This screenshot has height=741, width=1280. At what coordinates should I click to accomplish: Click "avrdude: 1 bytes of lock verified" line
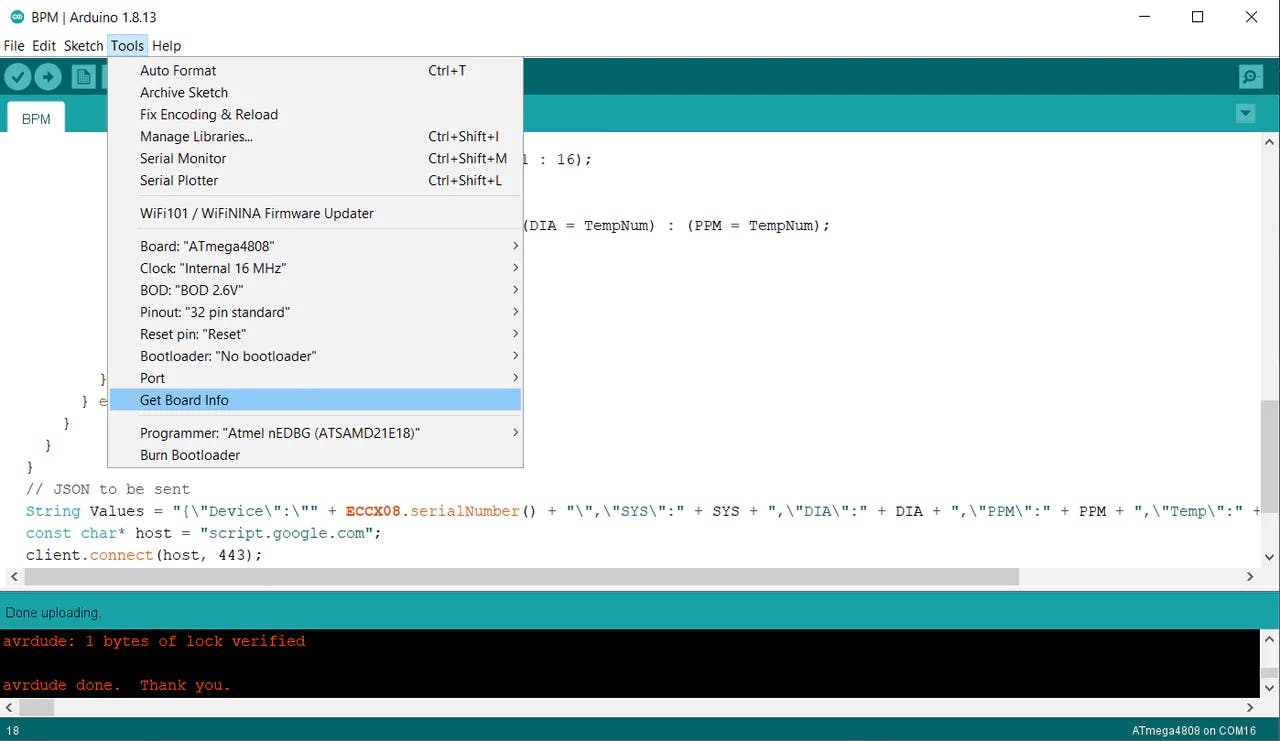point(154,641)
